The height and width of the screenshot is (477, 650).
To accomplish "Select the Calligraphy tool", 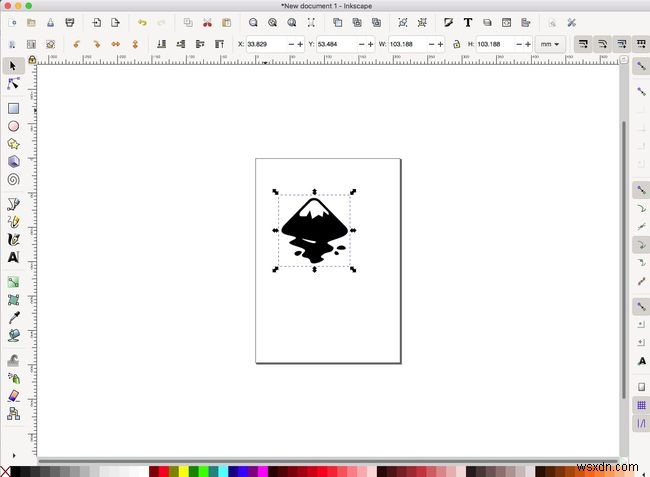I will tap(13, 240).
